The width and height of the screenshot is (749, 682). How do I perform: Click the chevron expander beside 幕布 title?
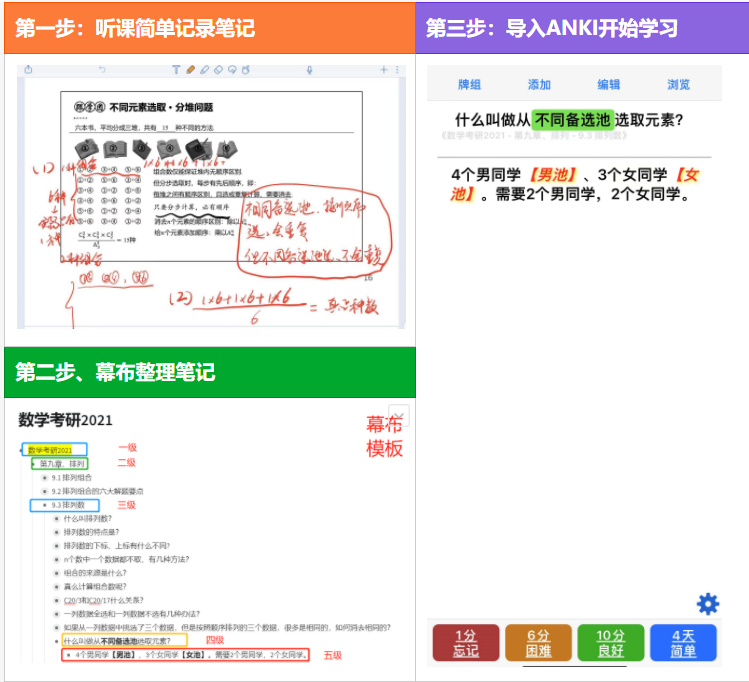click(399, 415)
